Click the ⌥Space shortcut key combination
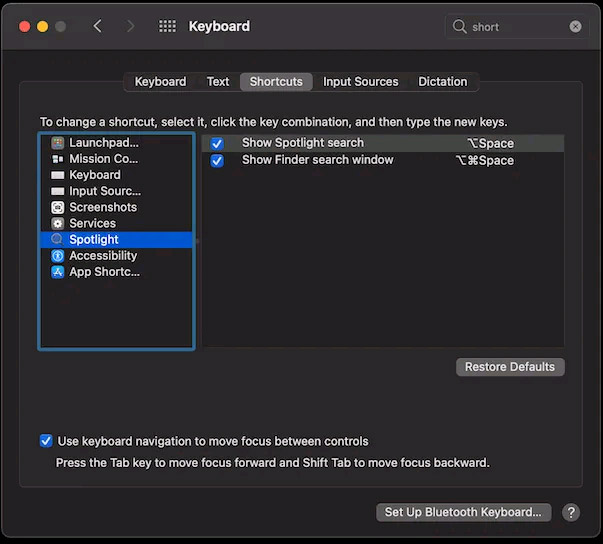603x544 pixels. 490,144
